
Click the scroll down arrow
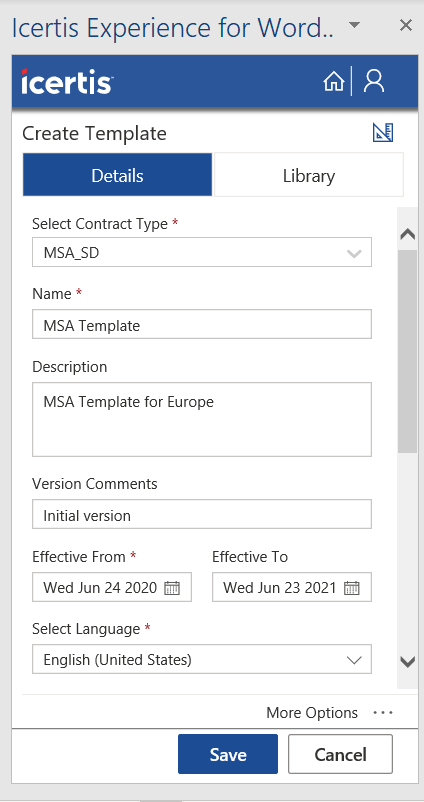coord(408,661)
